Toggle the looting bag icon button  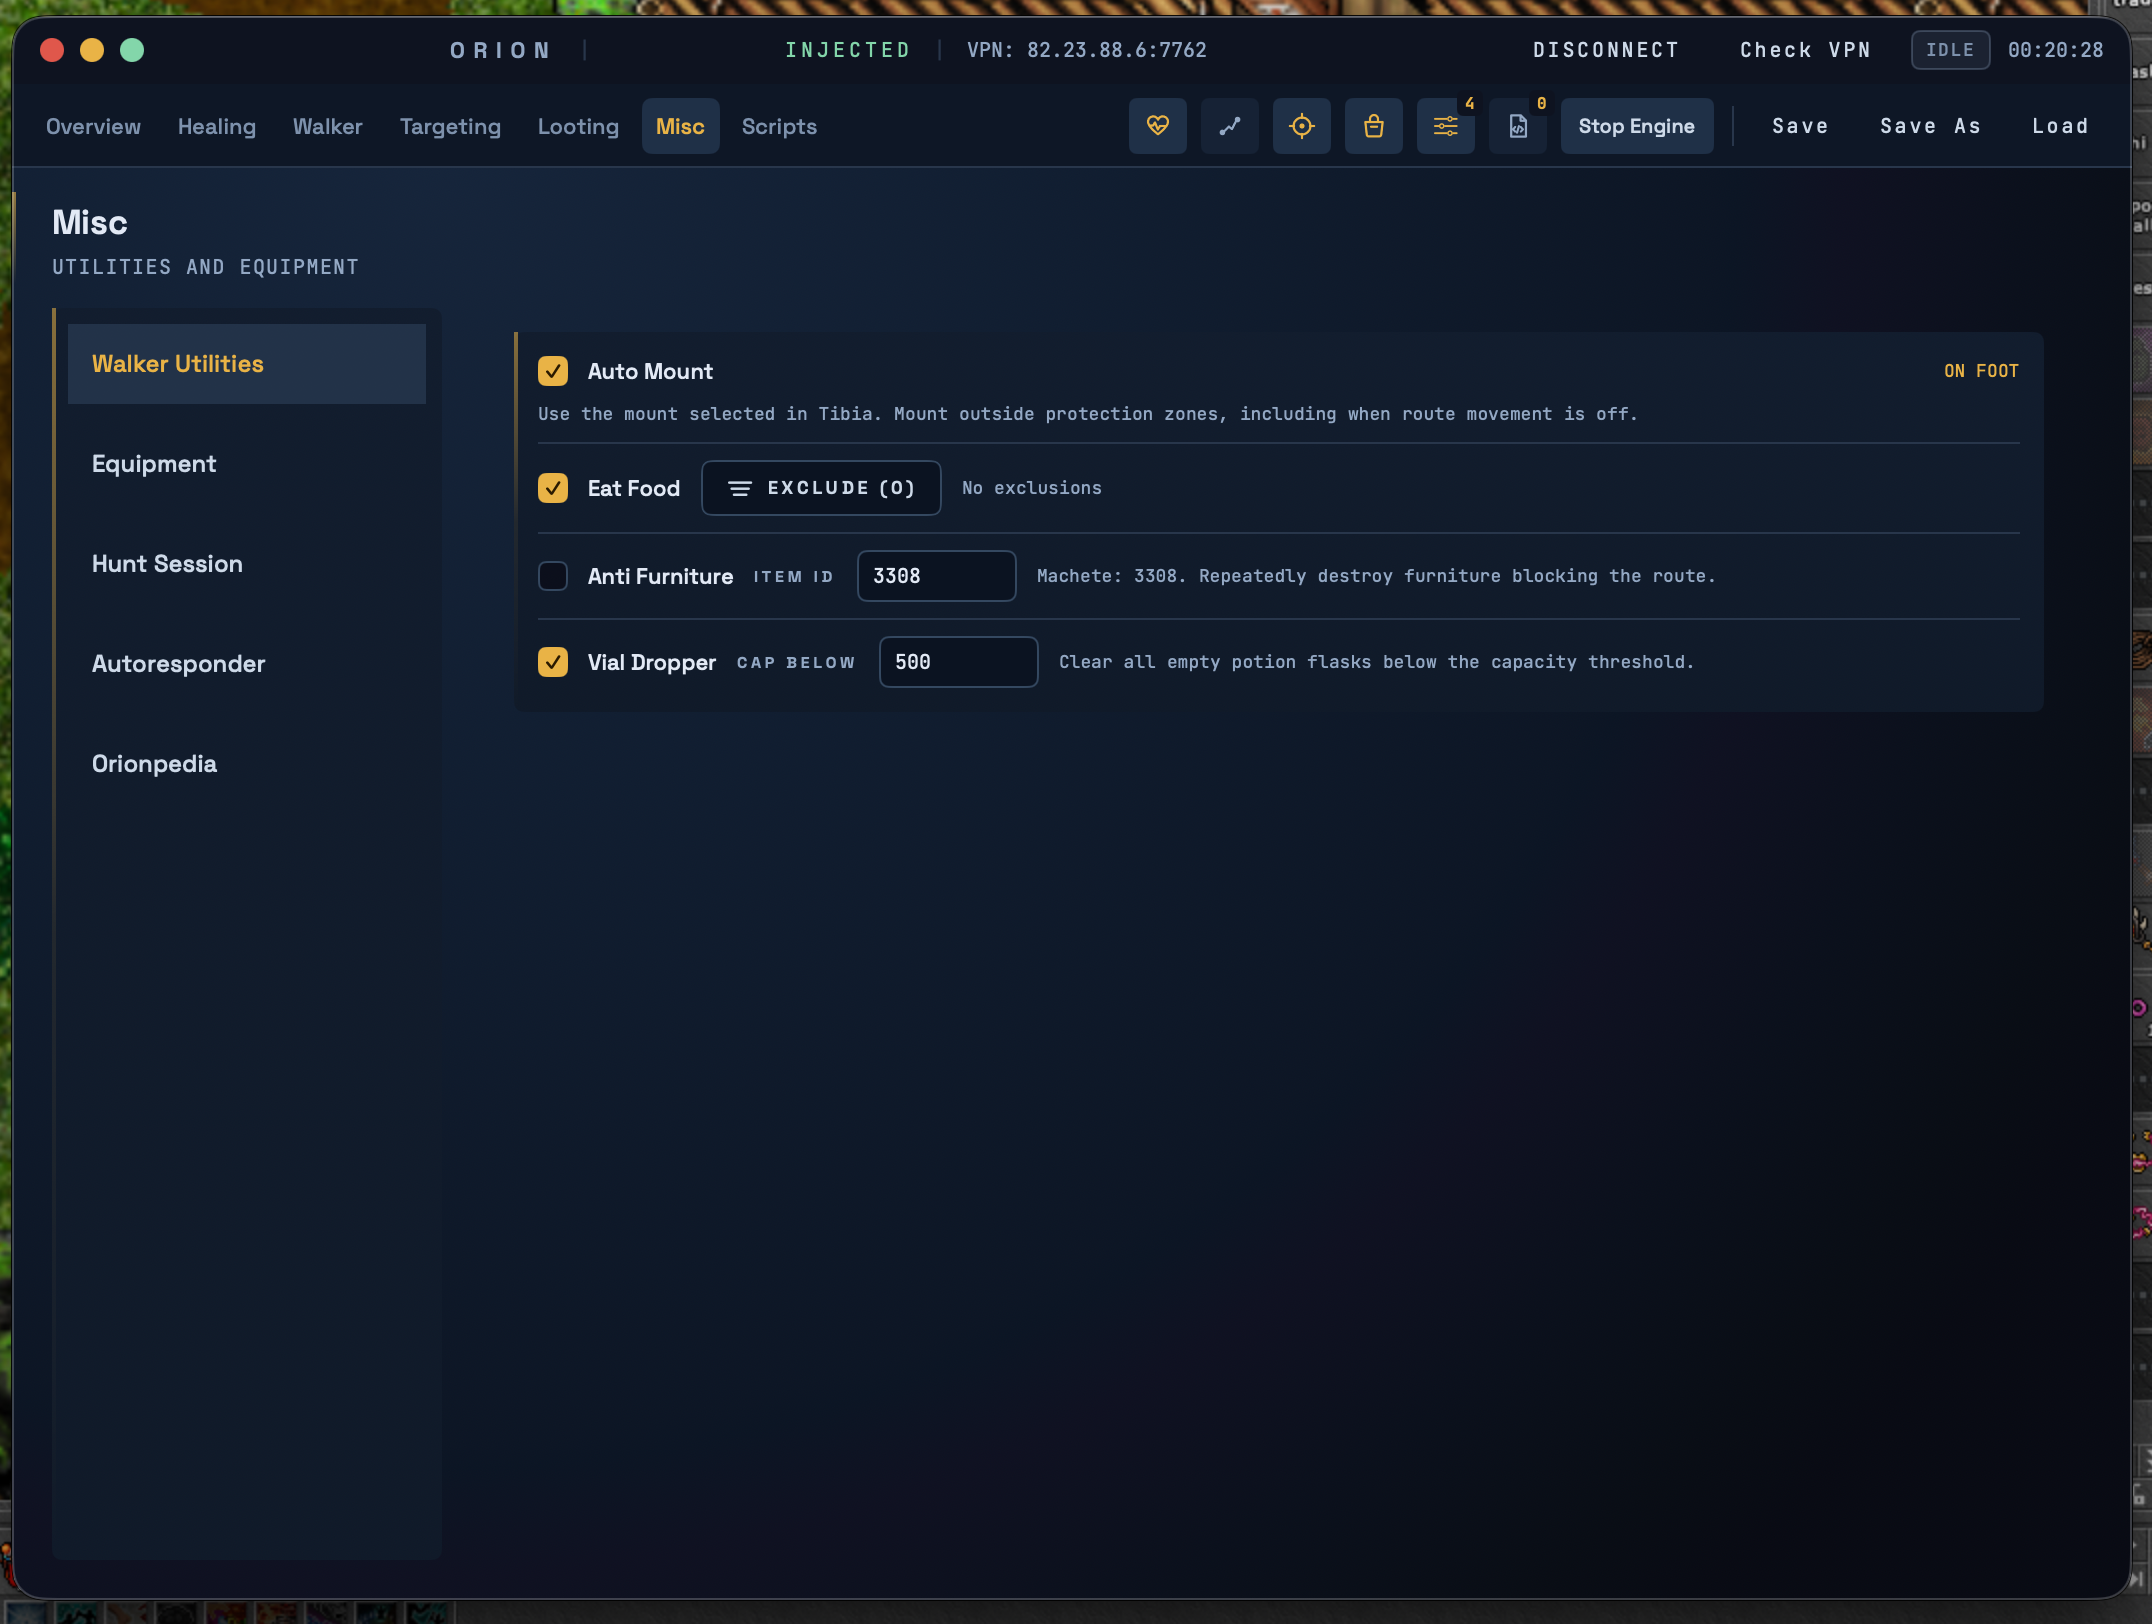tap(1373, 126)
